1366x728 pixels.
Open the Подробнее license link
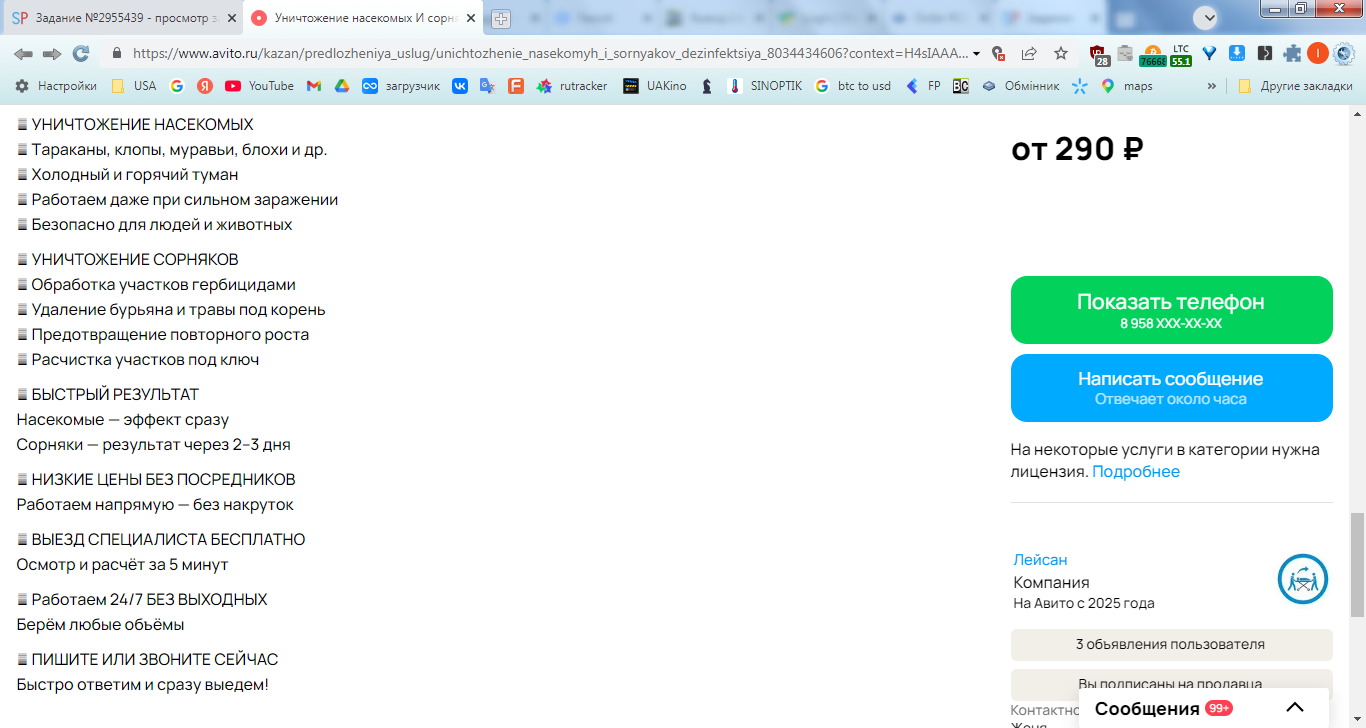pyautogui.click(x=1136, y=471)
